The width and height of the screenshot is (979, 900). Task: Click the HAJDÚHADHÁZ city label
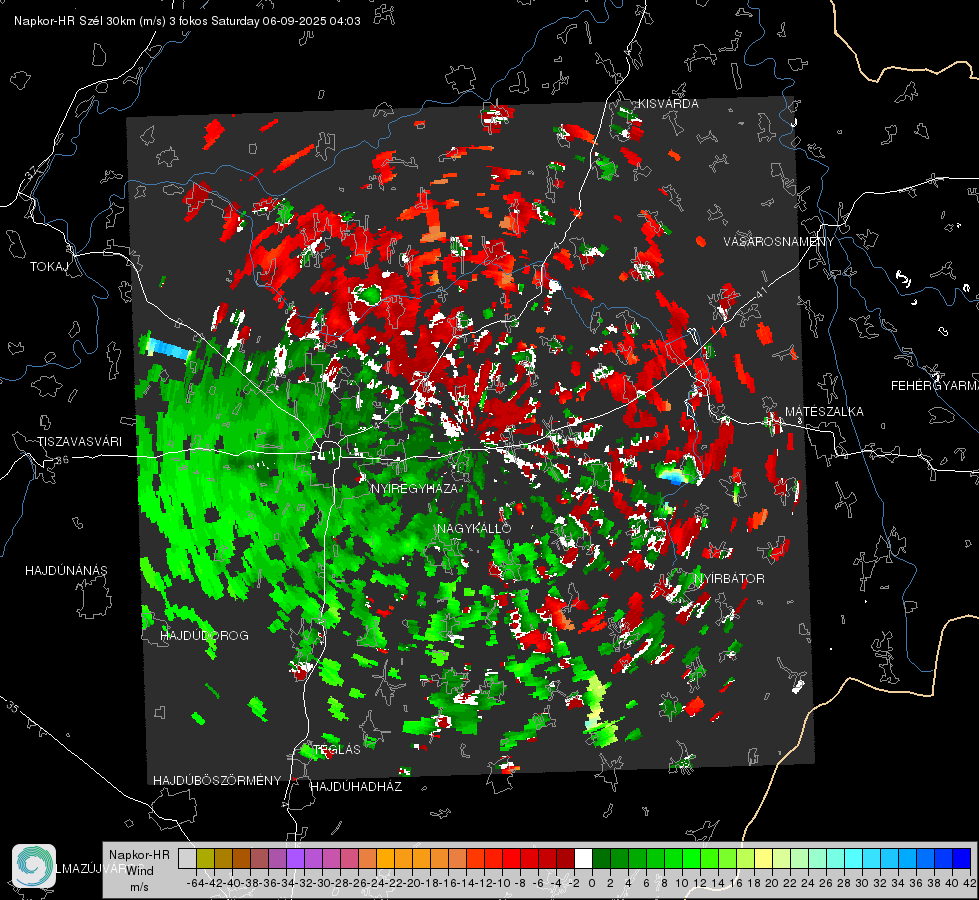coord(356,787)
